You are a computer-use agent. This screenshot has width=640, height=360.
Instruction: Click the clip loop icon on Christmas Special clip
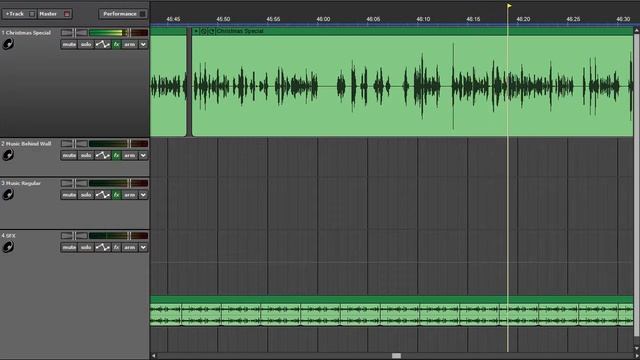(211, 31)
